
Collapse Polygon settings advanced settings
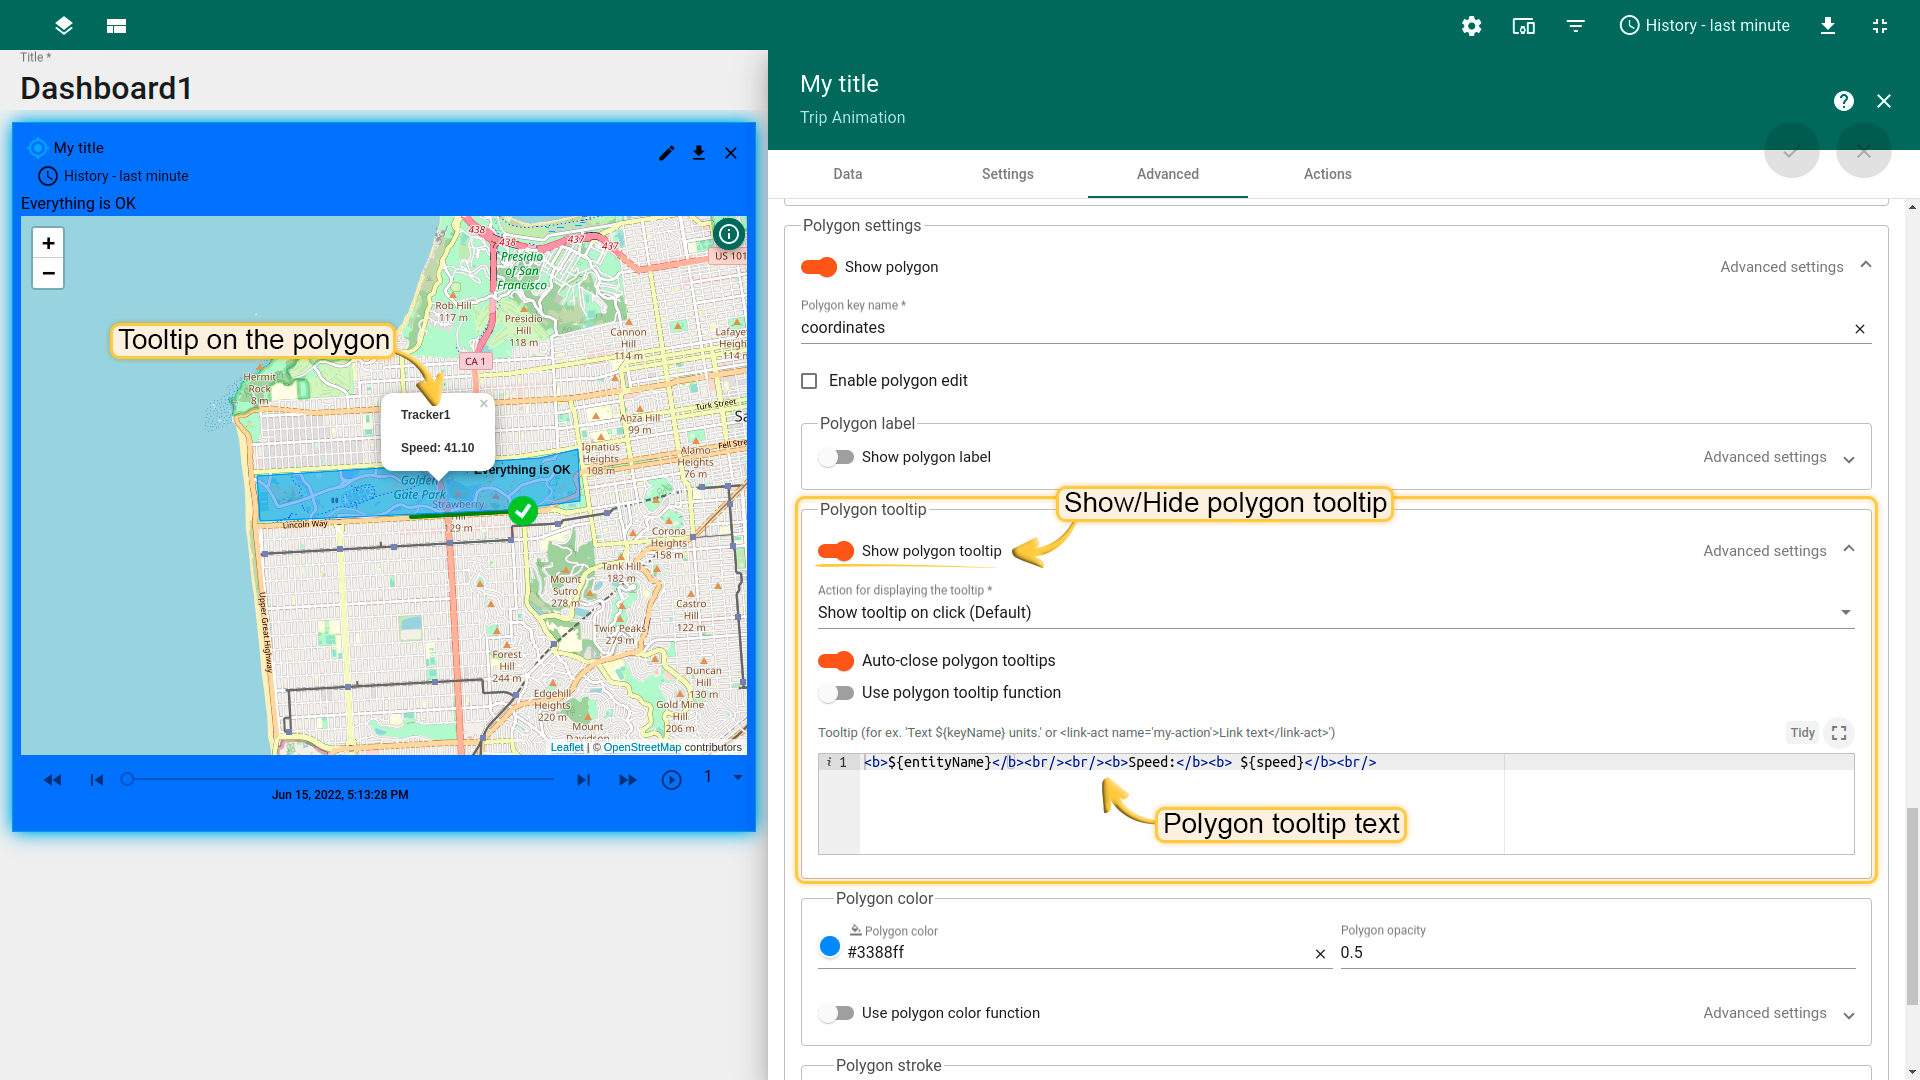1795,266
